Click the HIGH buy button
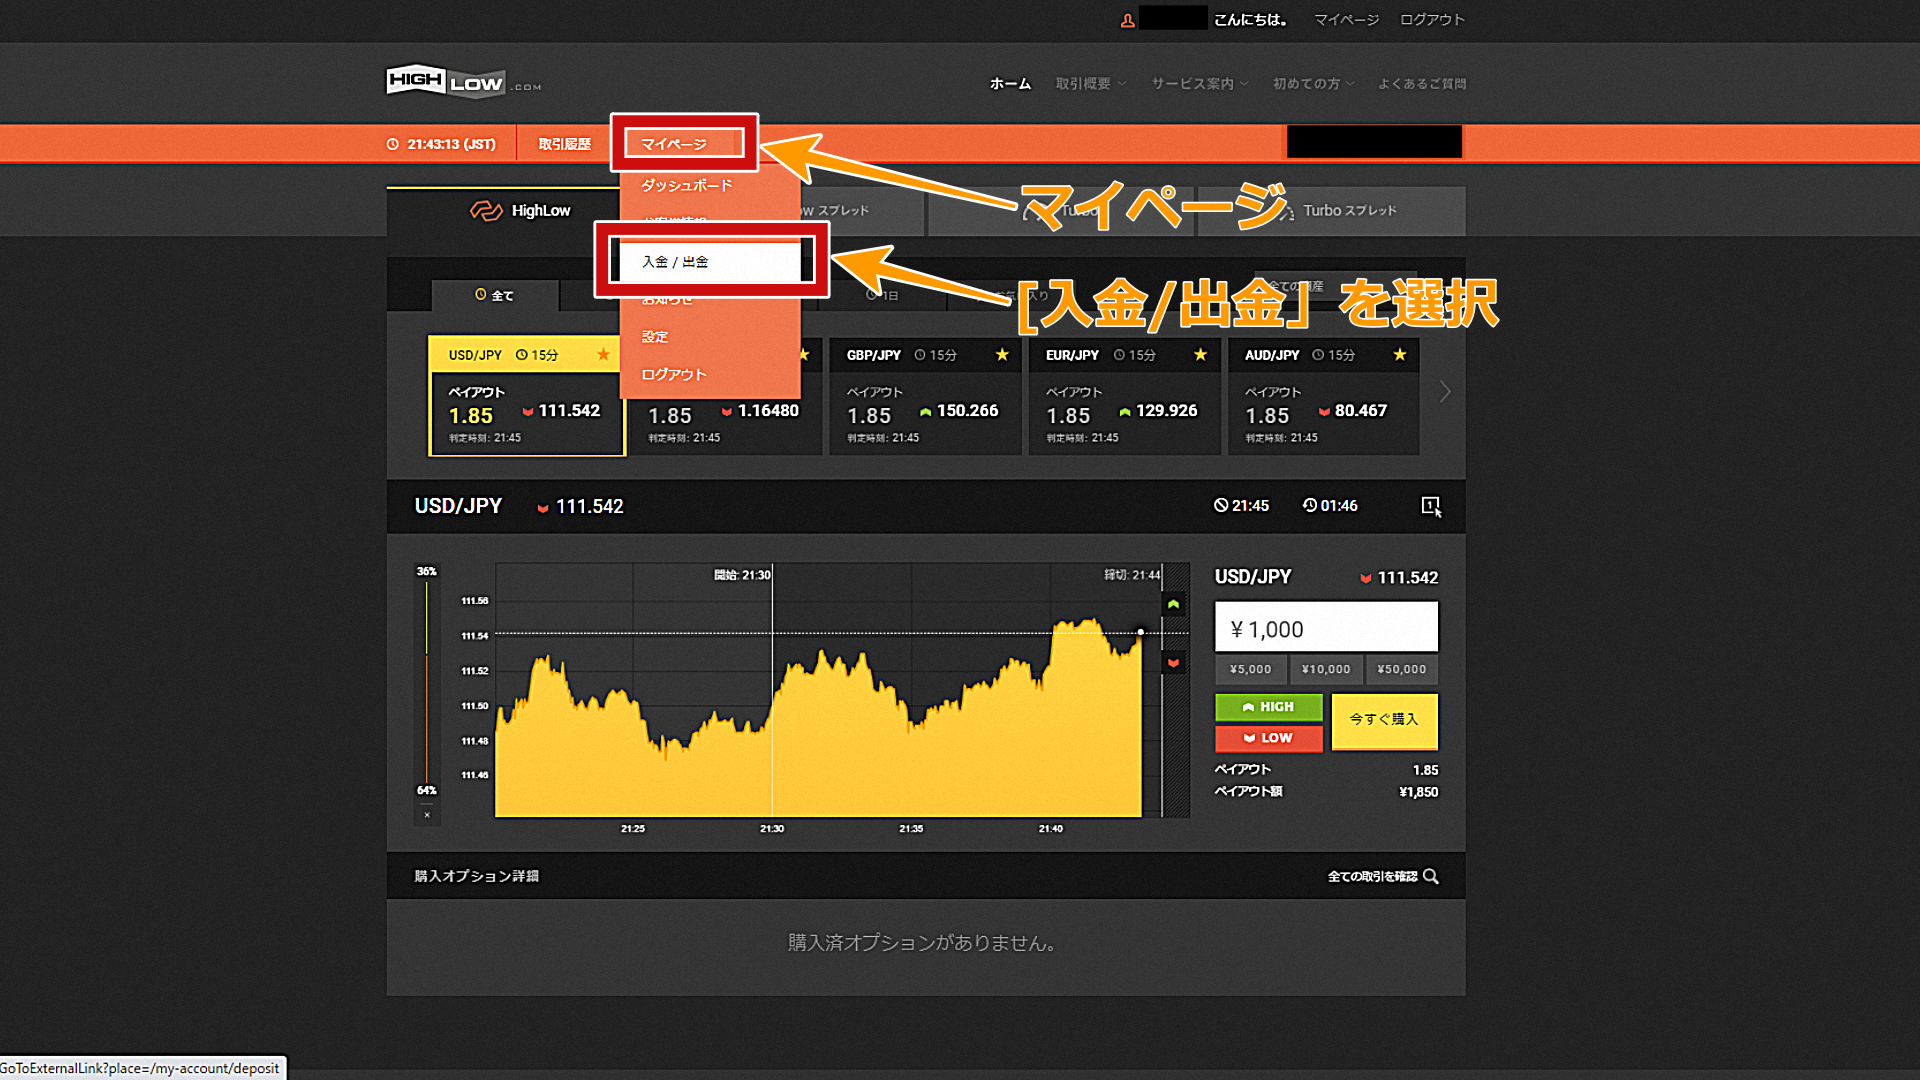The image size is (1920, 1080). 1267,704
